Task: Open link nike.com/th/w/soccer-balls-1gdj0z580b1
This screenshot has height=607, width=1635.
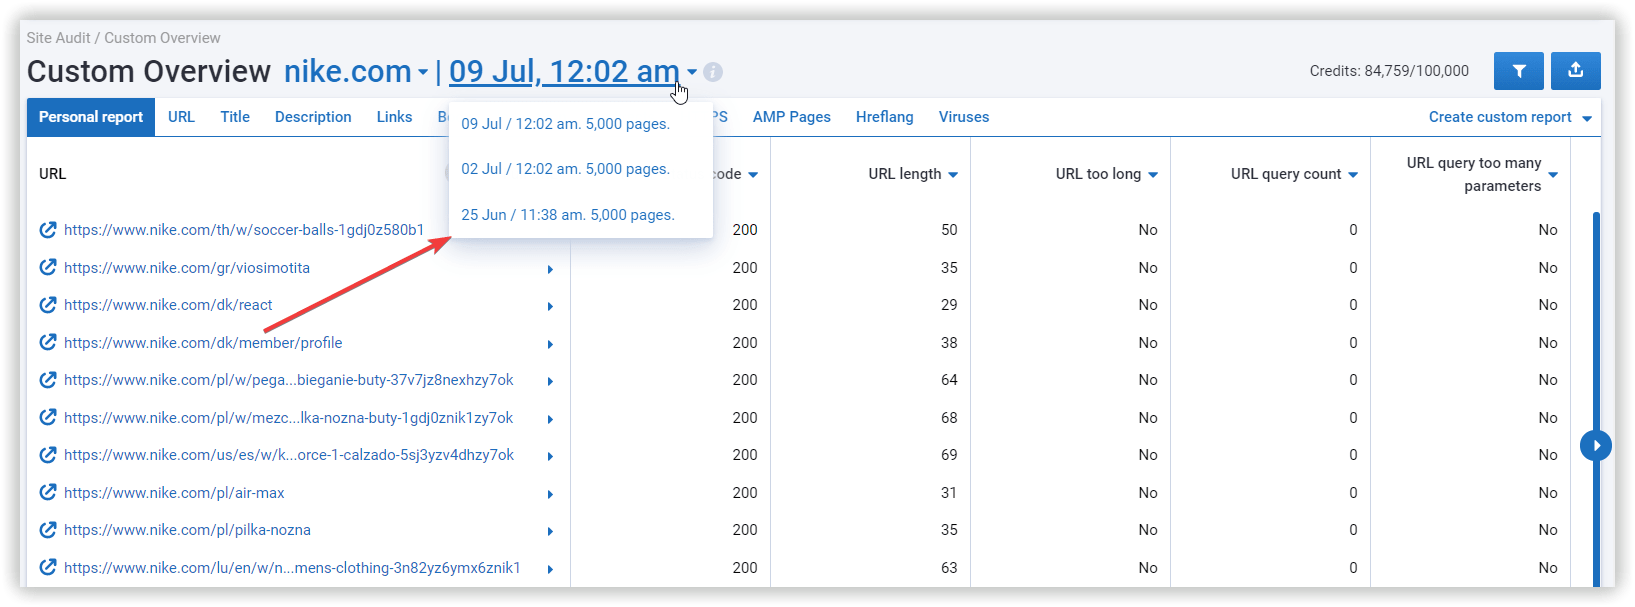Action: click(x=244, y=230)
